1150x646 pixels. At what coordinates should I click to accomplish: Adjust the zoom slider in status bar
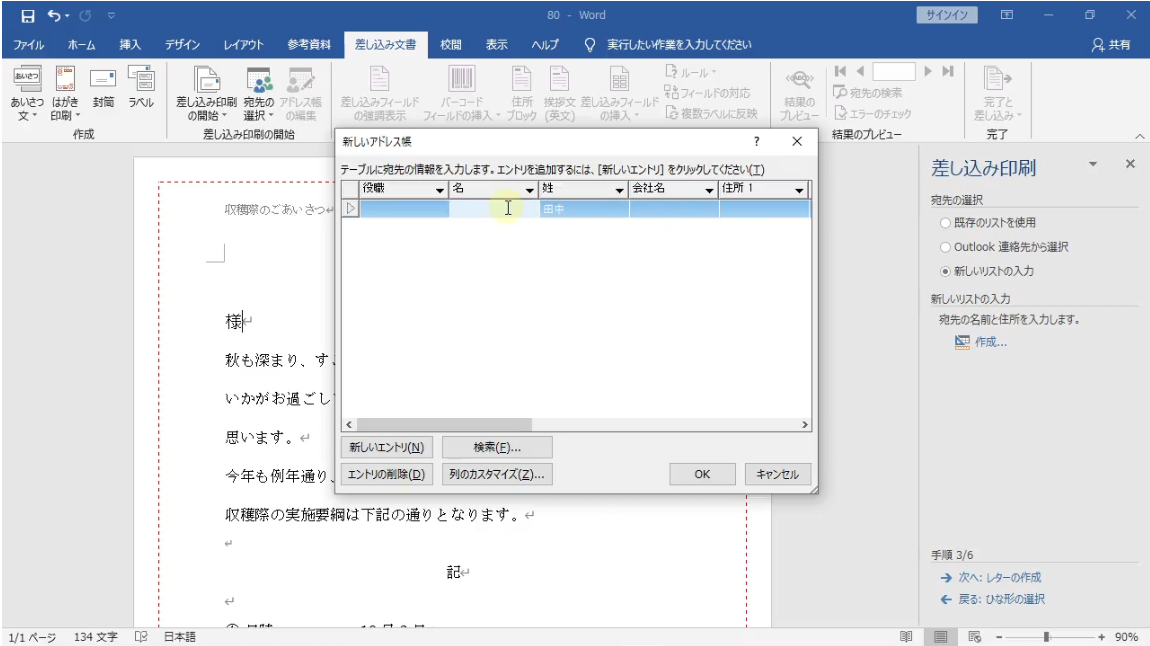pyautogui.click(x=1047, y=637)
